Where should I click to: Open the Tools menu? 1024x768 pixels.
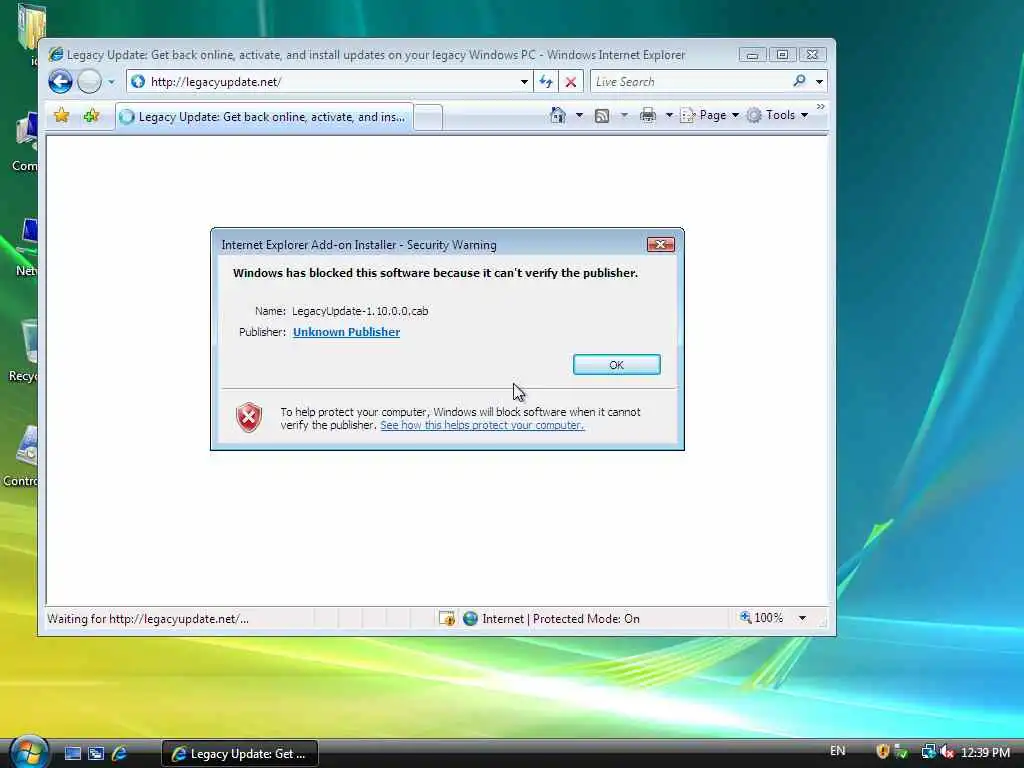click(x=778, y=115)
